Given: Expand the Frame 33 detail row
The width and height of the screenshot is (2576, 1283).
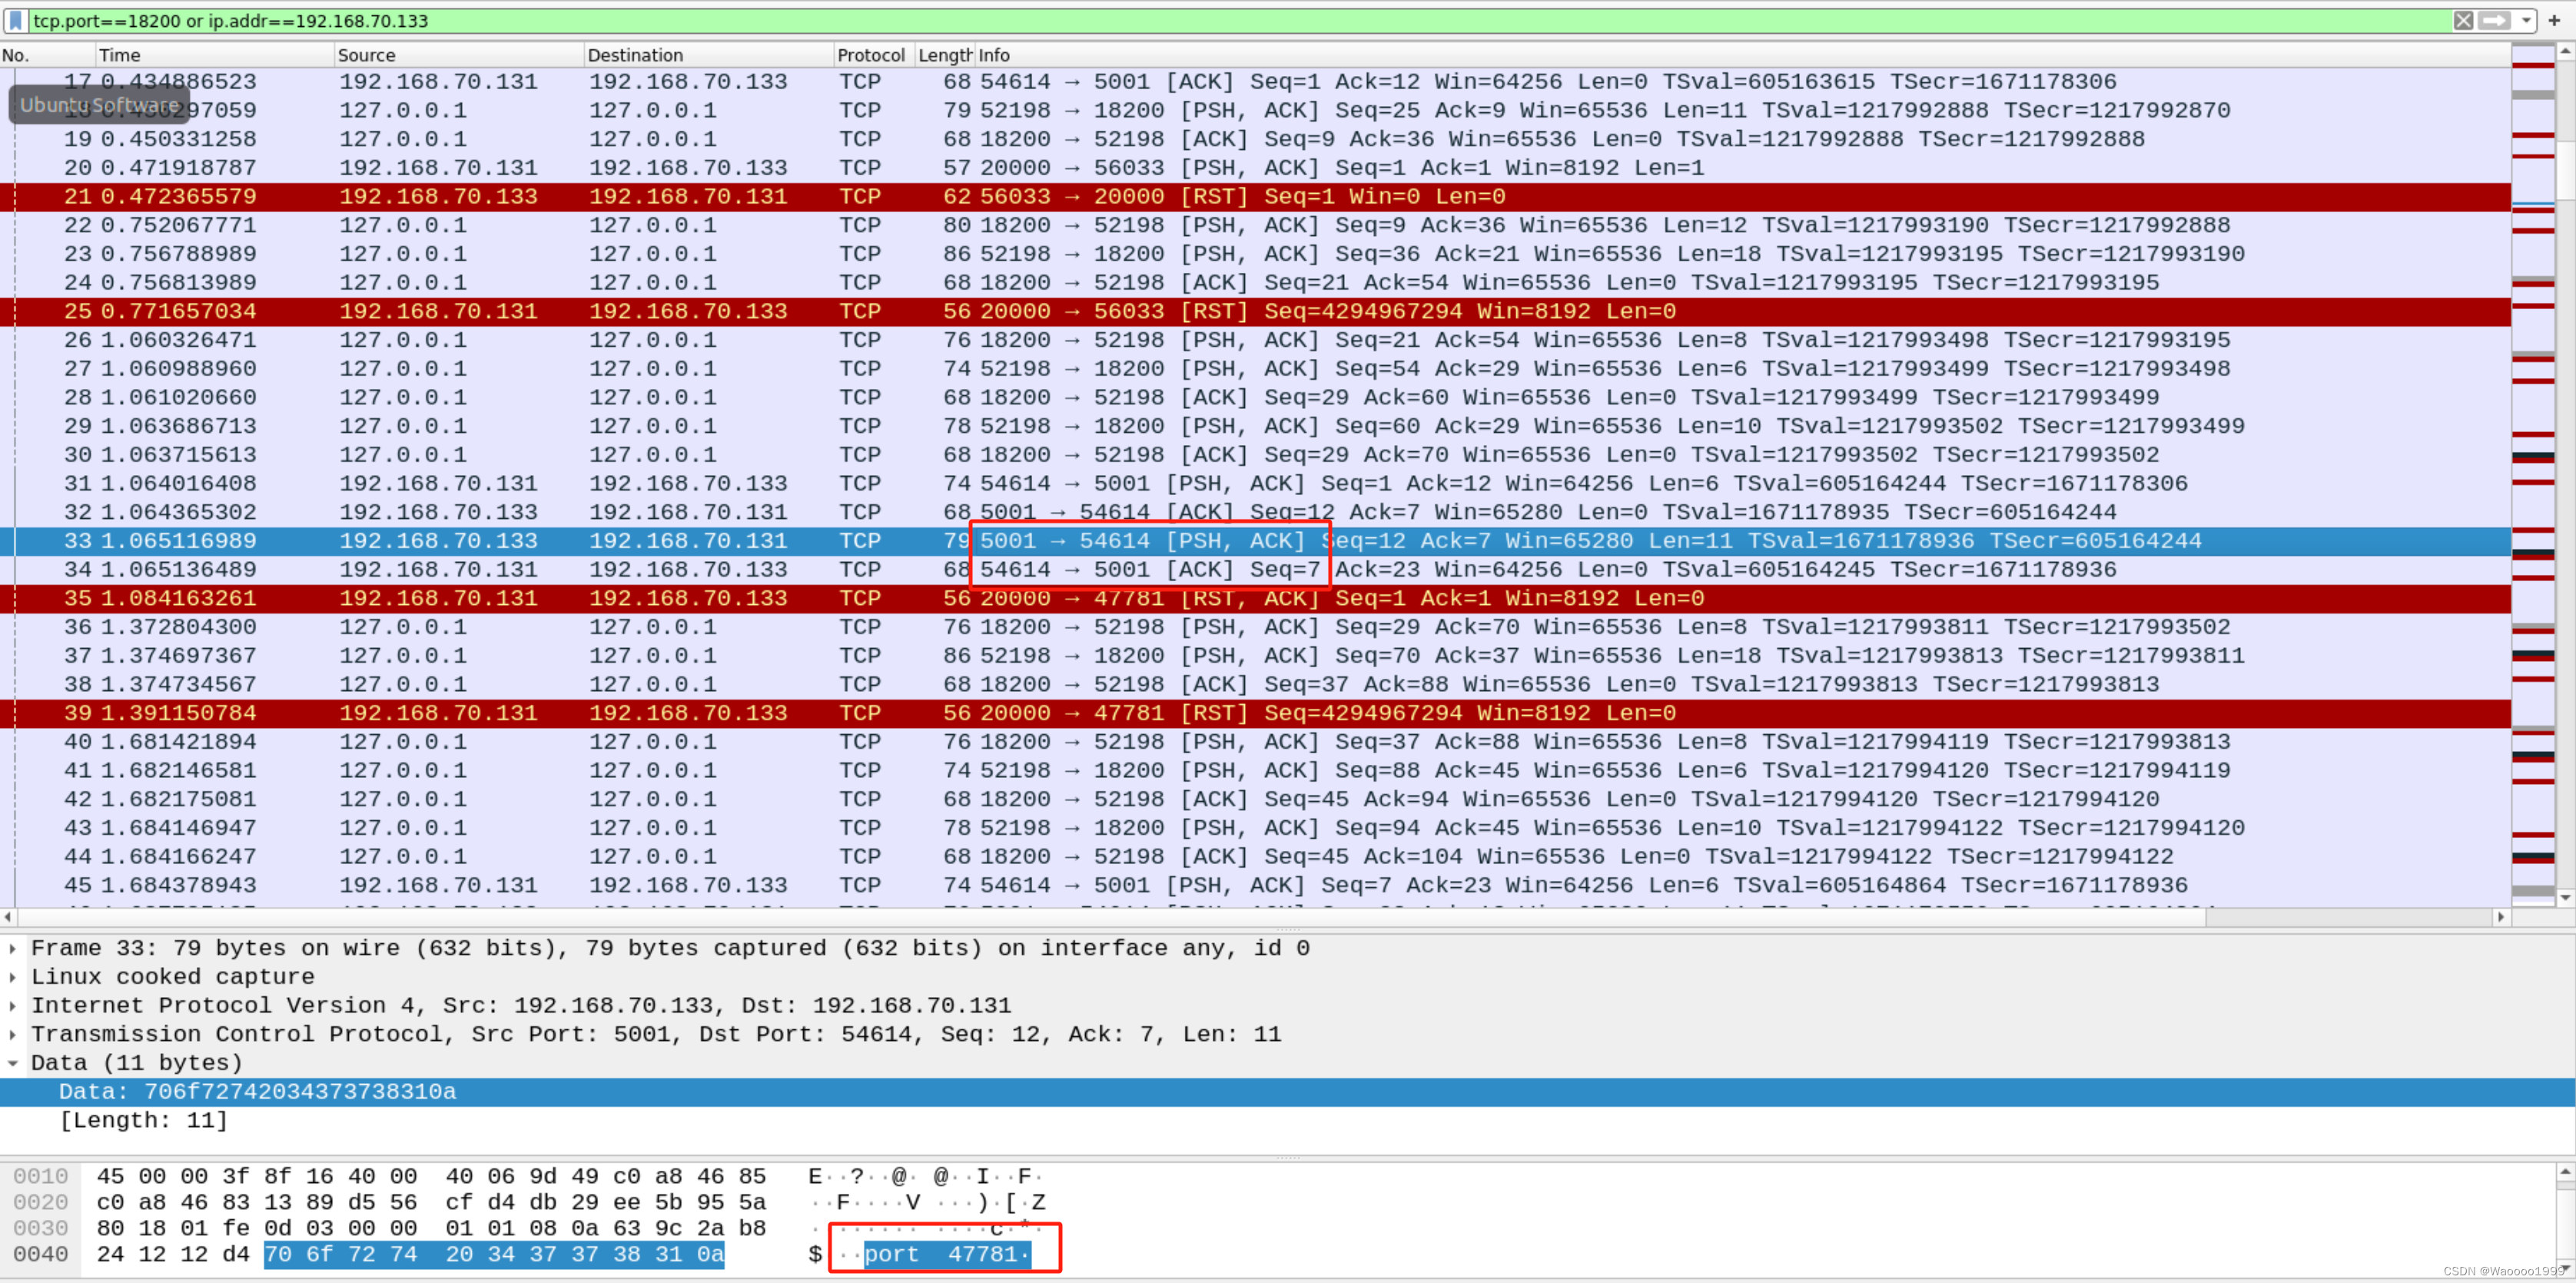Looking at the screenshot, I should click(x=12, y=948).
